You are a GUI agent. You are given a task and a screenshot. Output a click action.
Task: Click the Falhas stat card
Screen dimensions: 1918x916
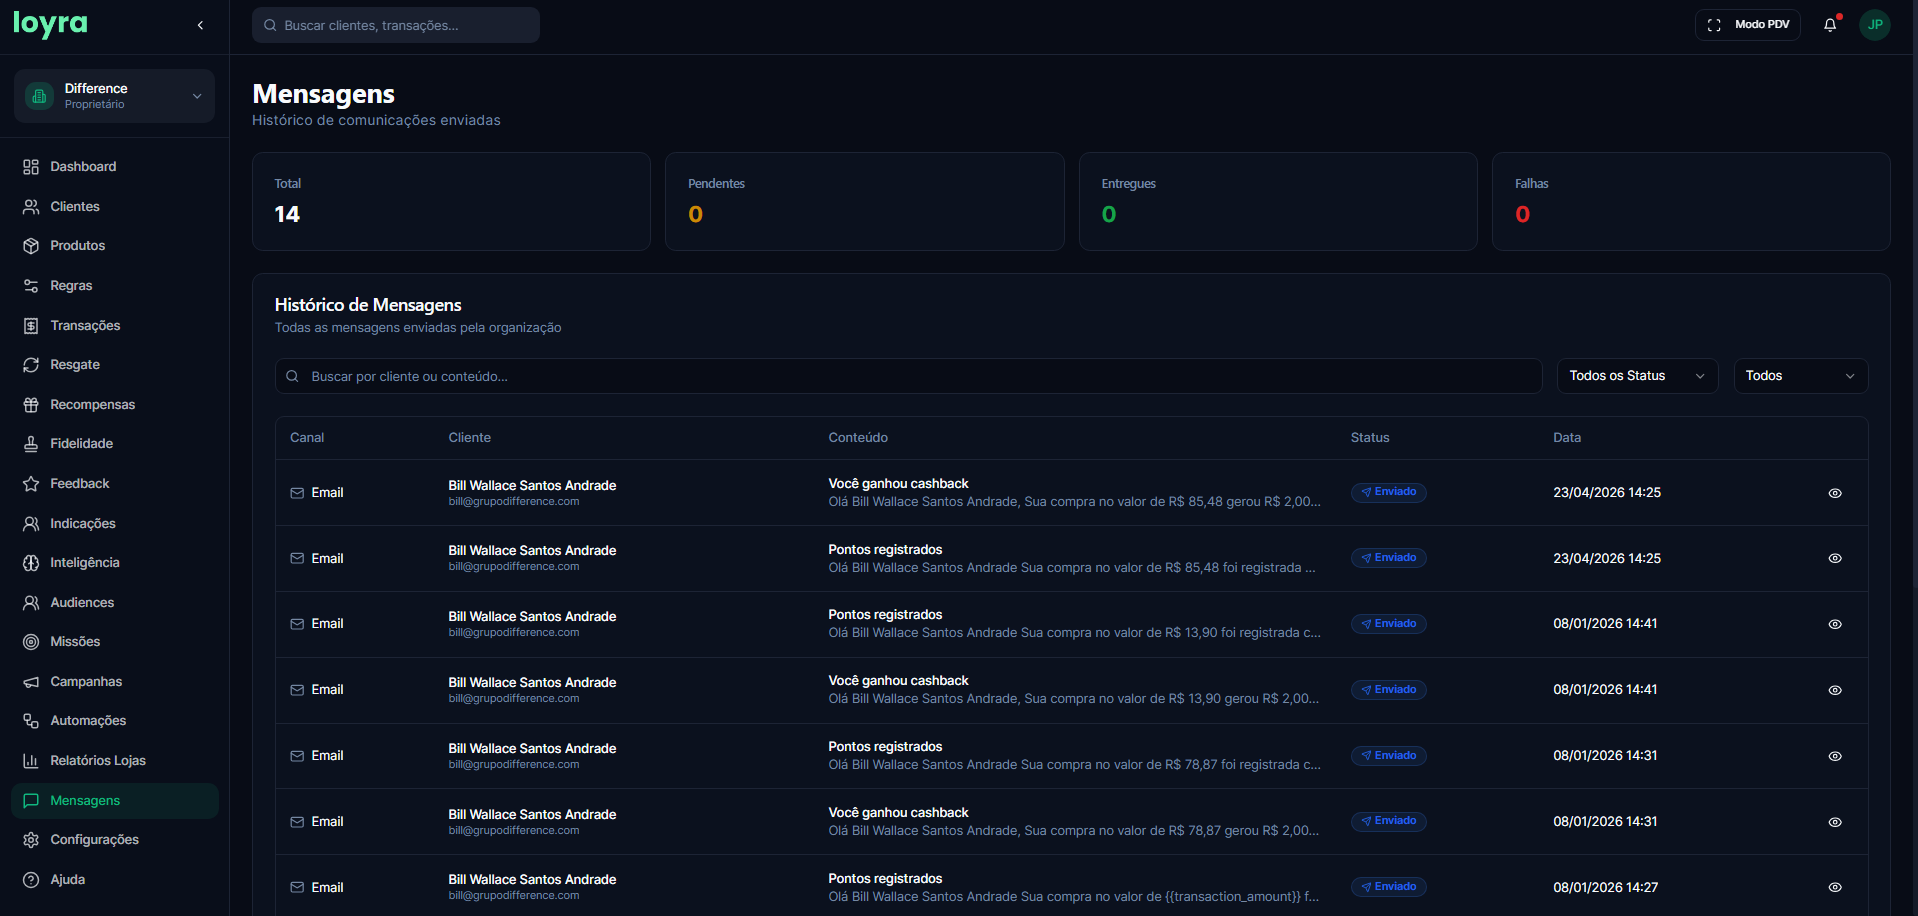(1691, 201)
